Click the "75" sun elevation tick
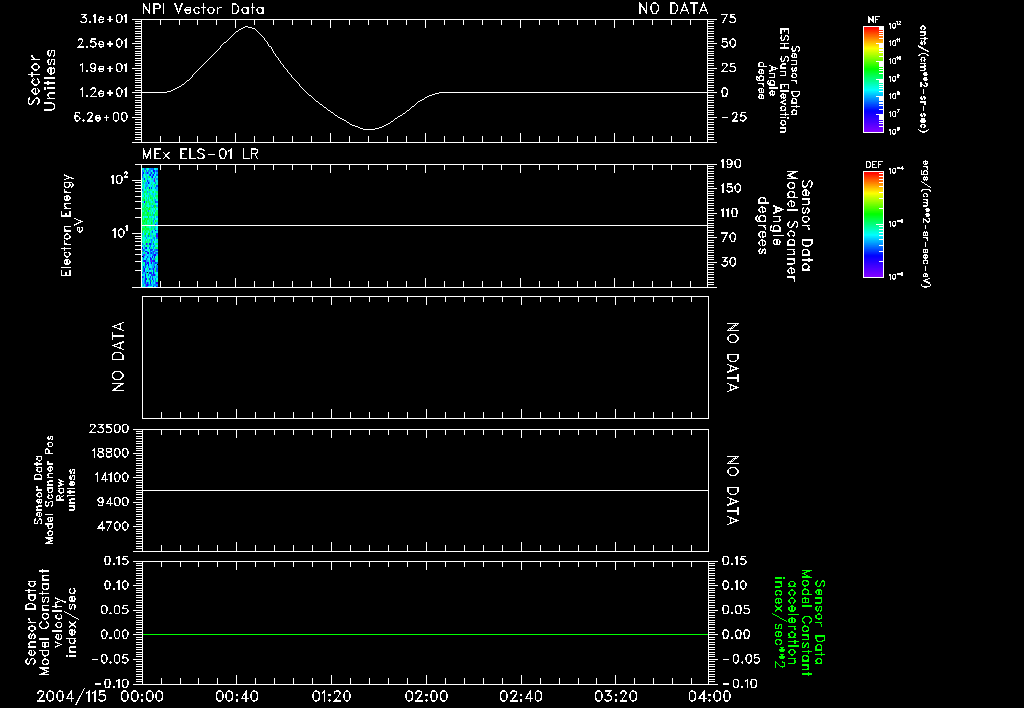Image resolution: width=1024 pixels, height=708 pixels. 729,19
